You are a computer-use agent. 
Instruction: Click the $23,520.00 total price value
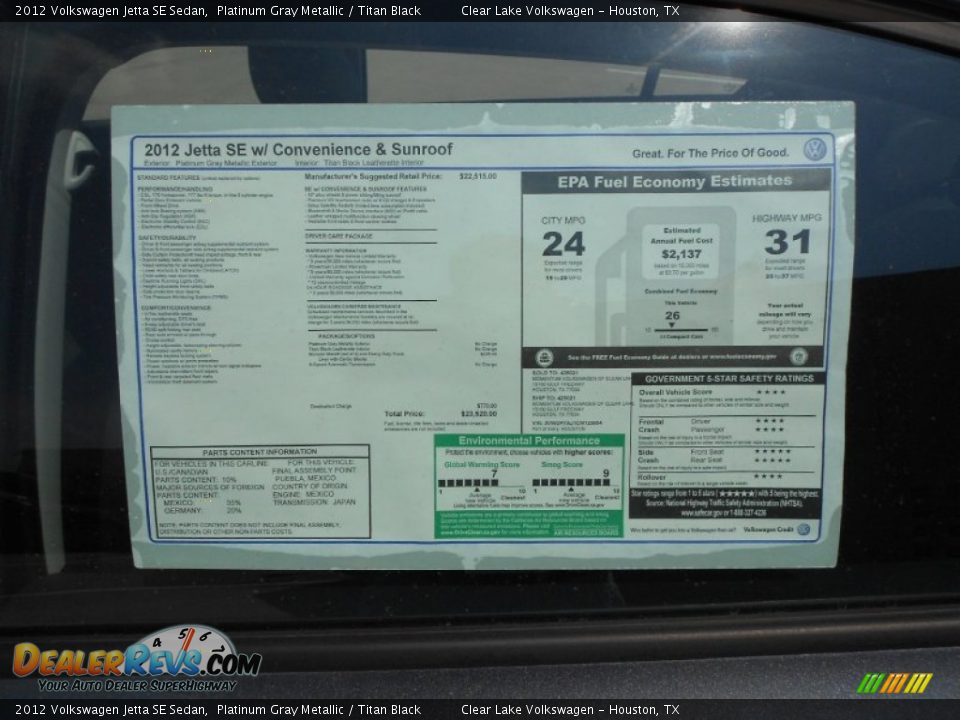tap(478, 414)
